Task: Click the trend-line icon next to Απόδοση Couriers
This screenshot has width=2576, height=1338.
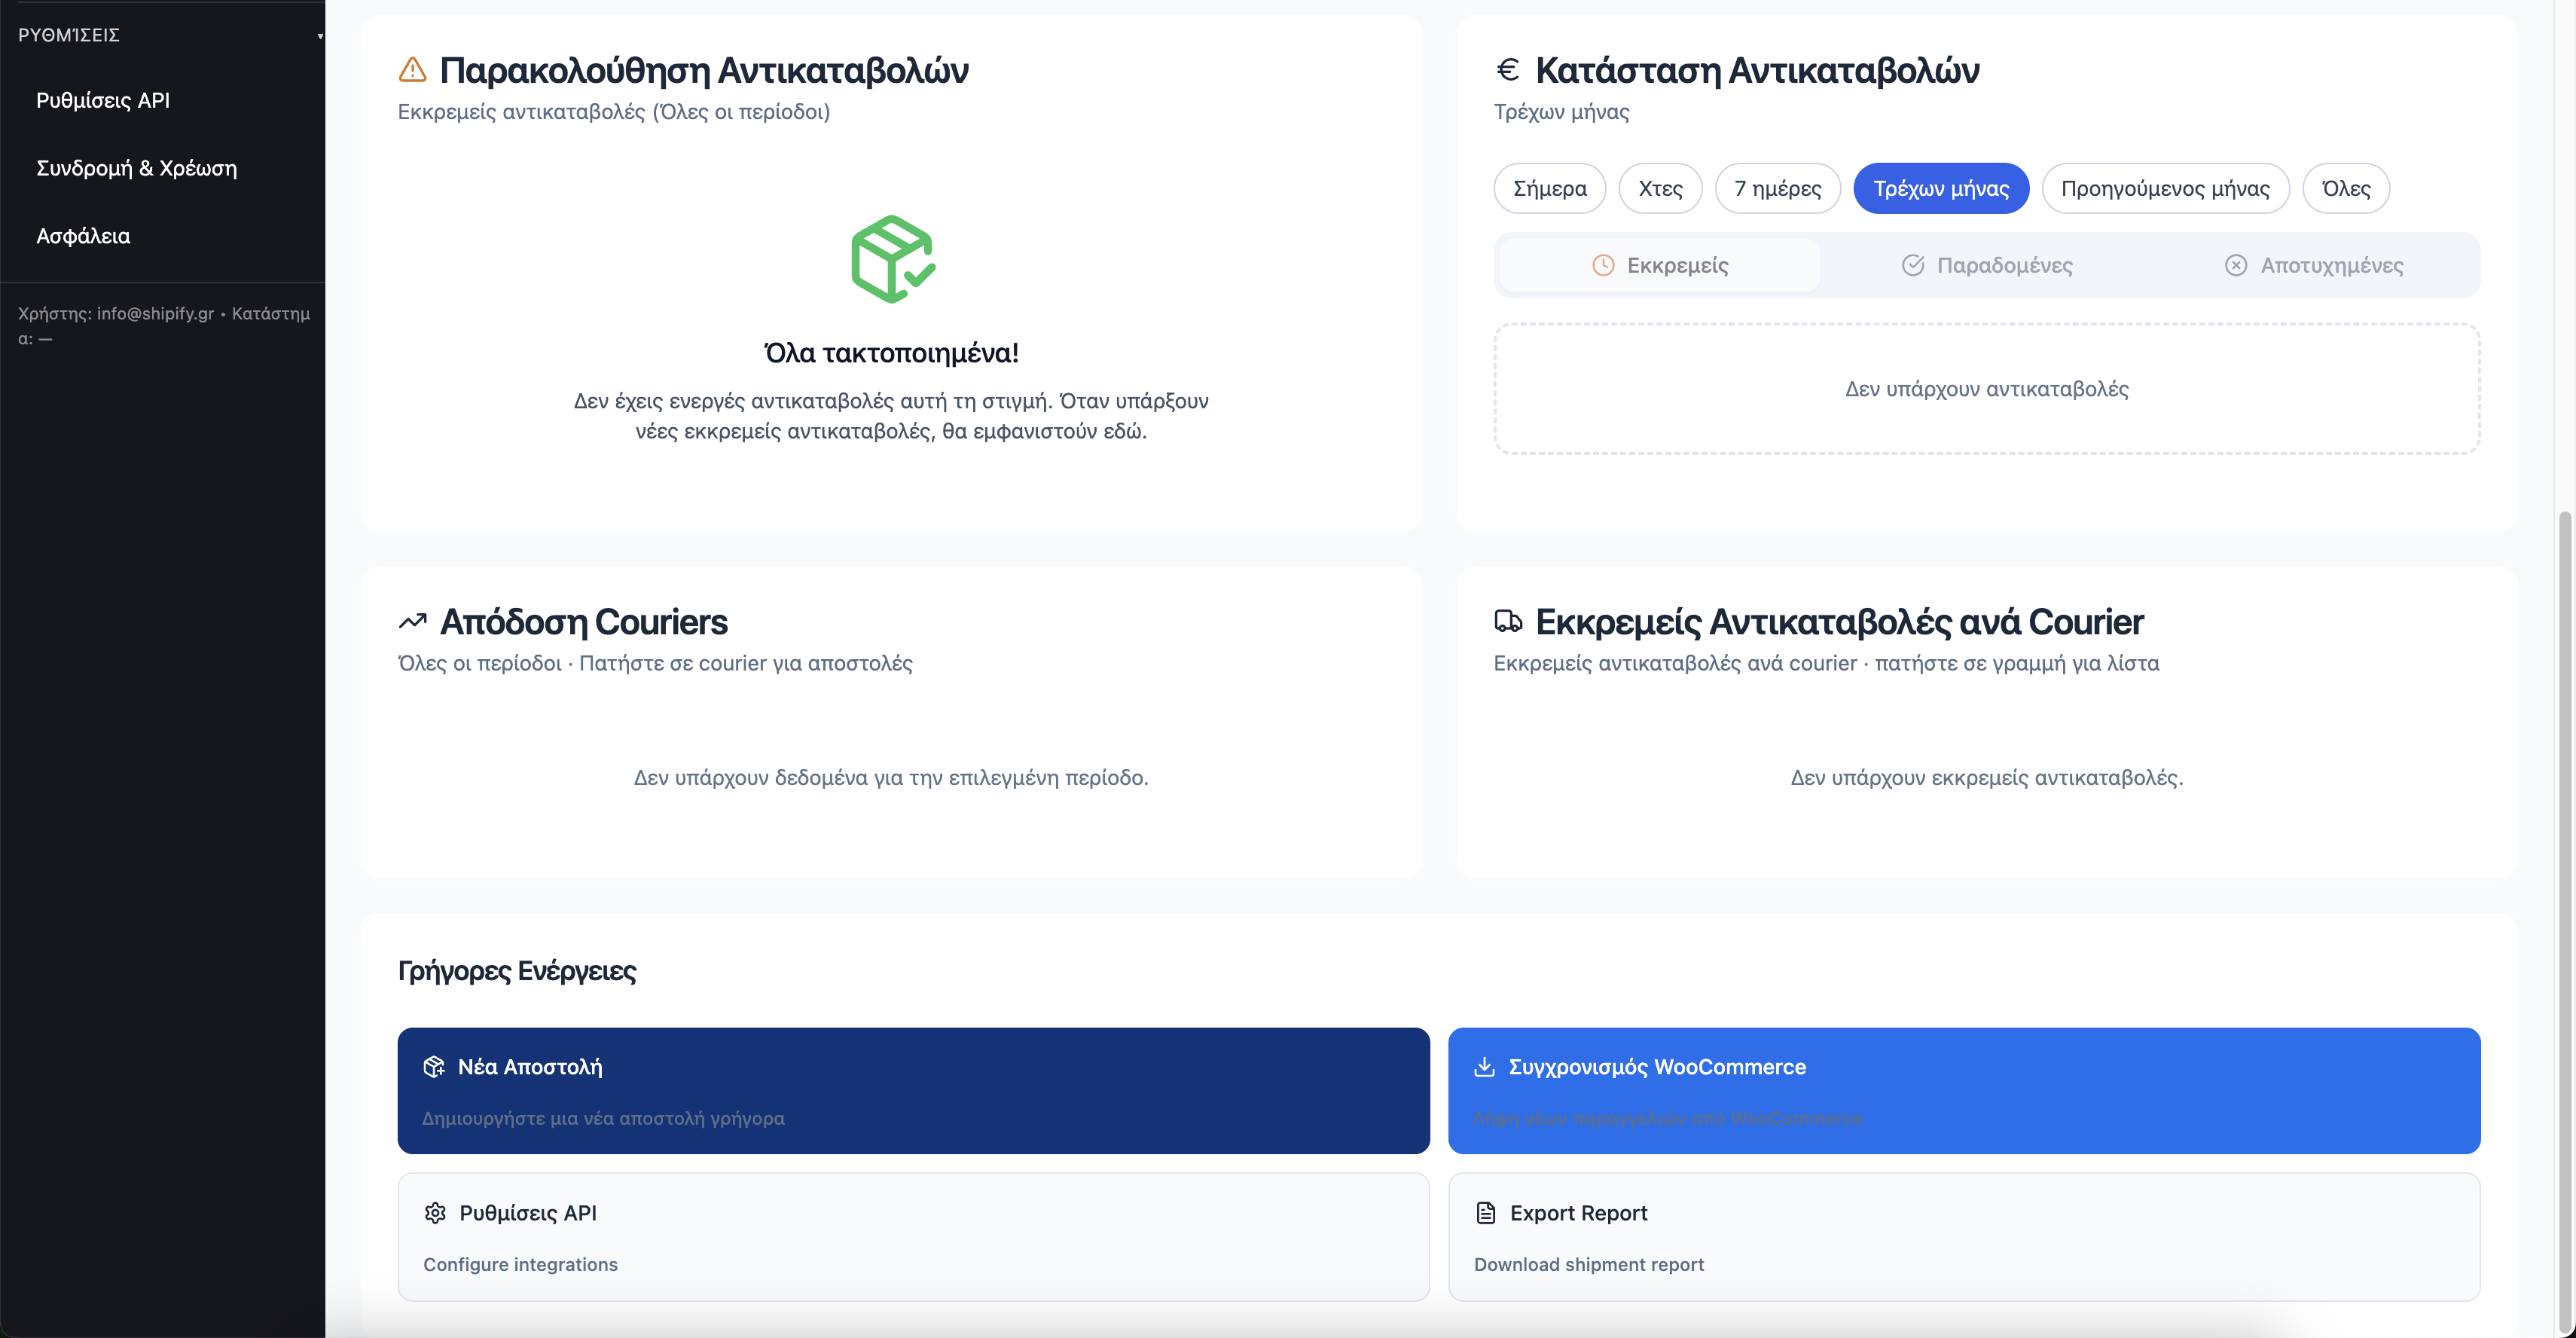Action: [411, 621]
